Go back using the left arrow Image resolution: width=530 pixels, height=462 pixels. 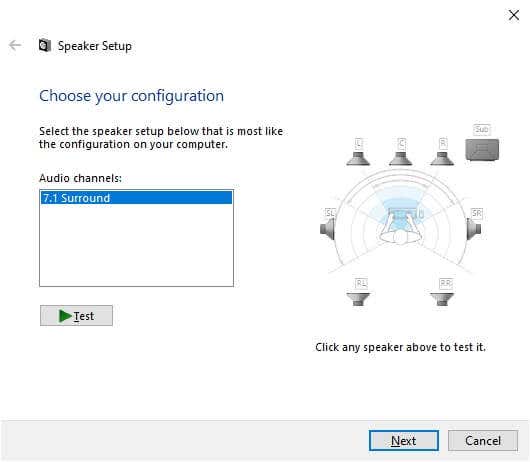click(15, 45)
